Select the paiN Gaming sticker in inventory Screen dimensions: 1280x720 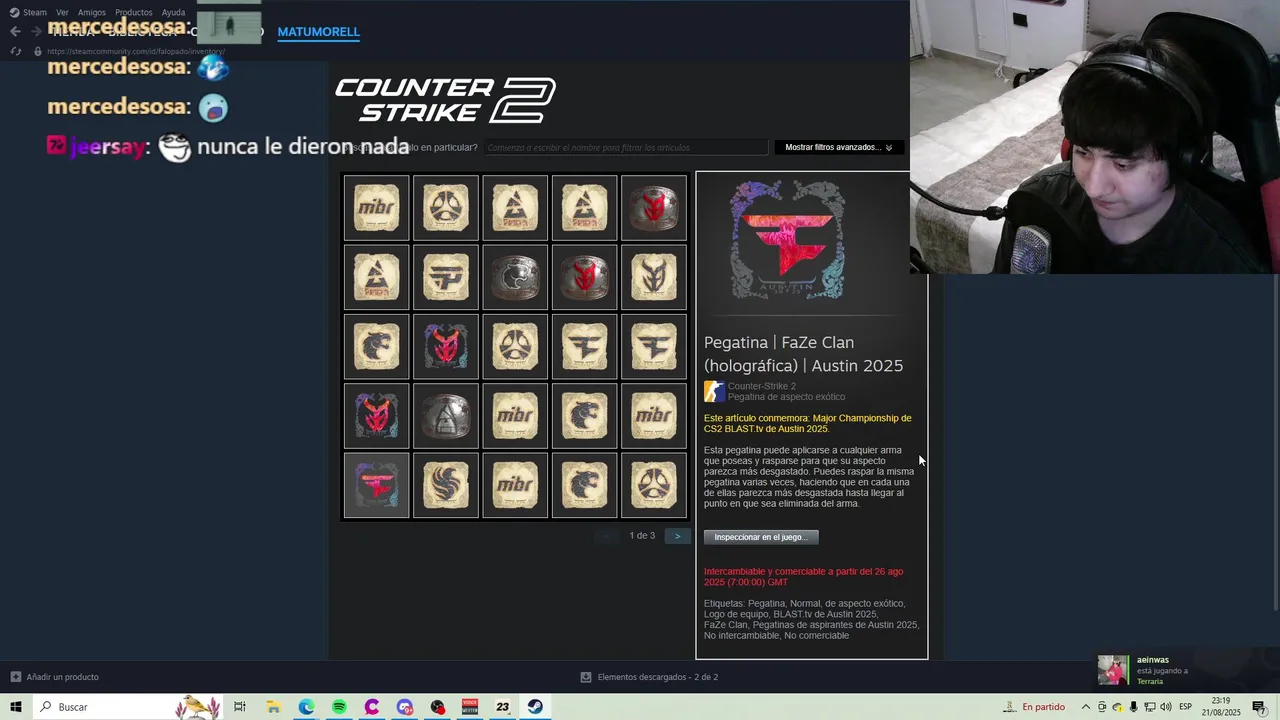446,278
